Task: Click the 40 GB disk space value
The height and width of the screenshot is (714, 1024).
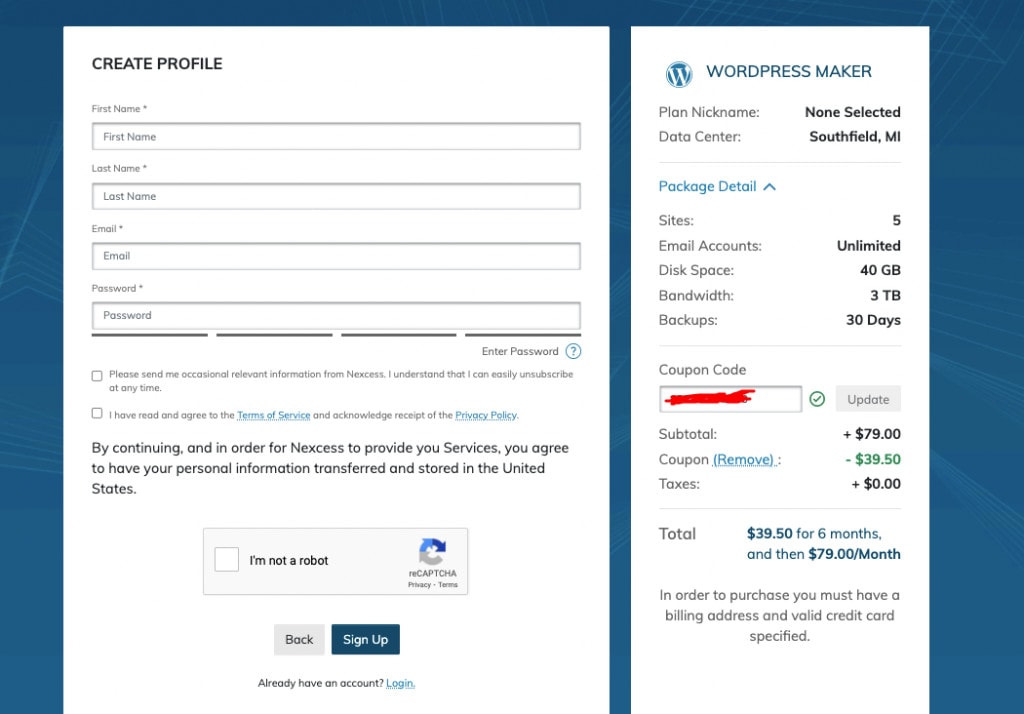Action: click(880, 270)
